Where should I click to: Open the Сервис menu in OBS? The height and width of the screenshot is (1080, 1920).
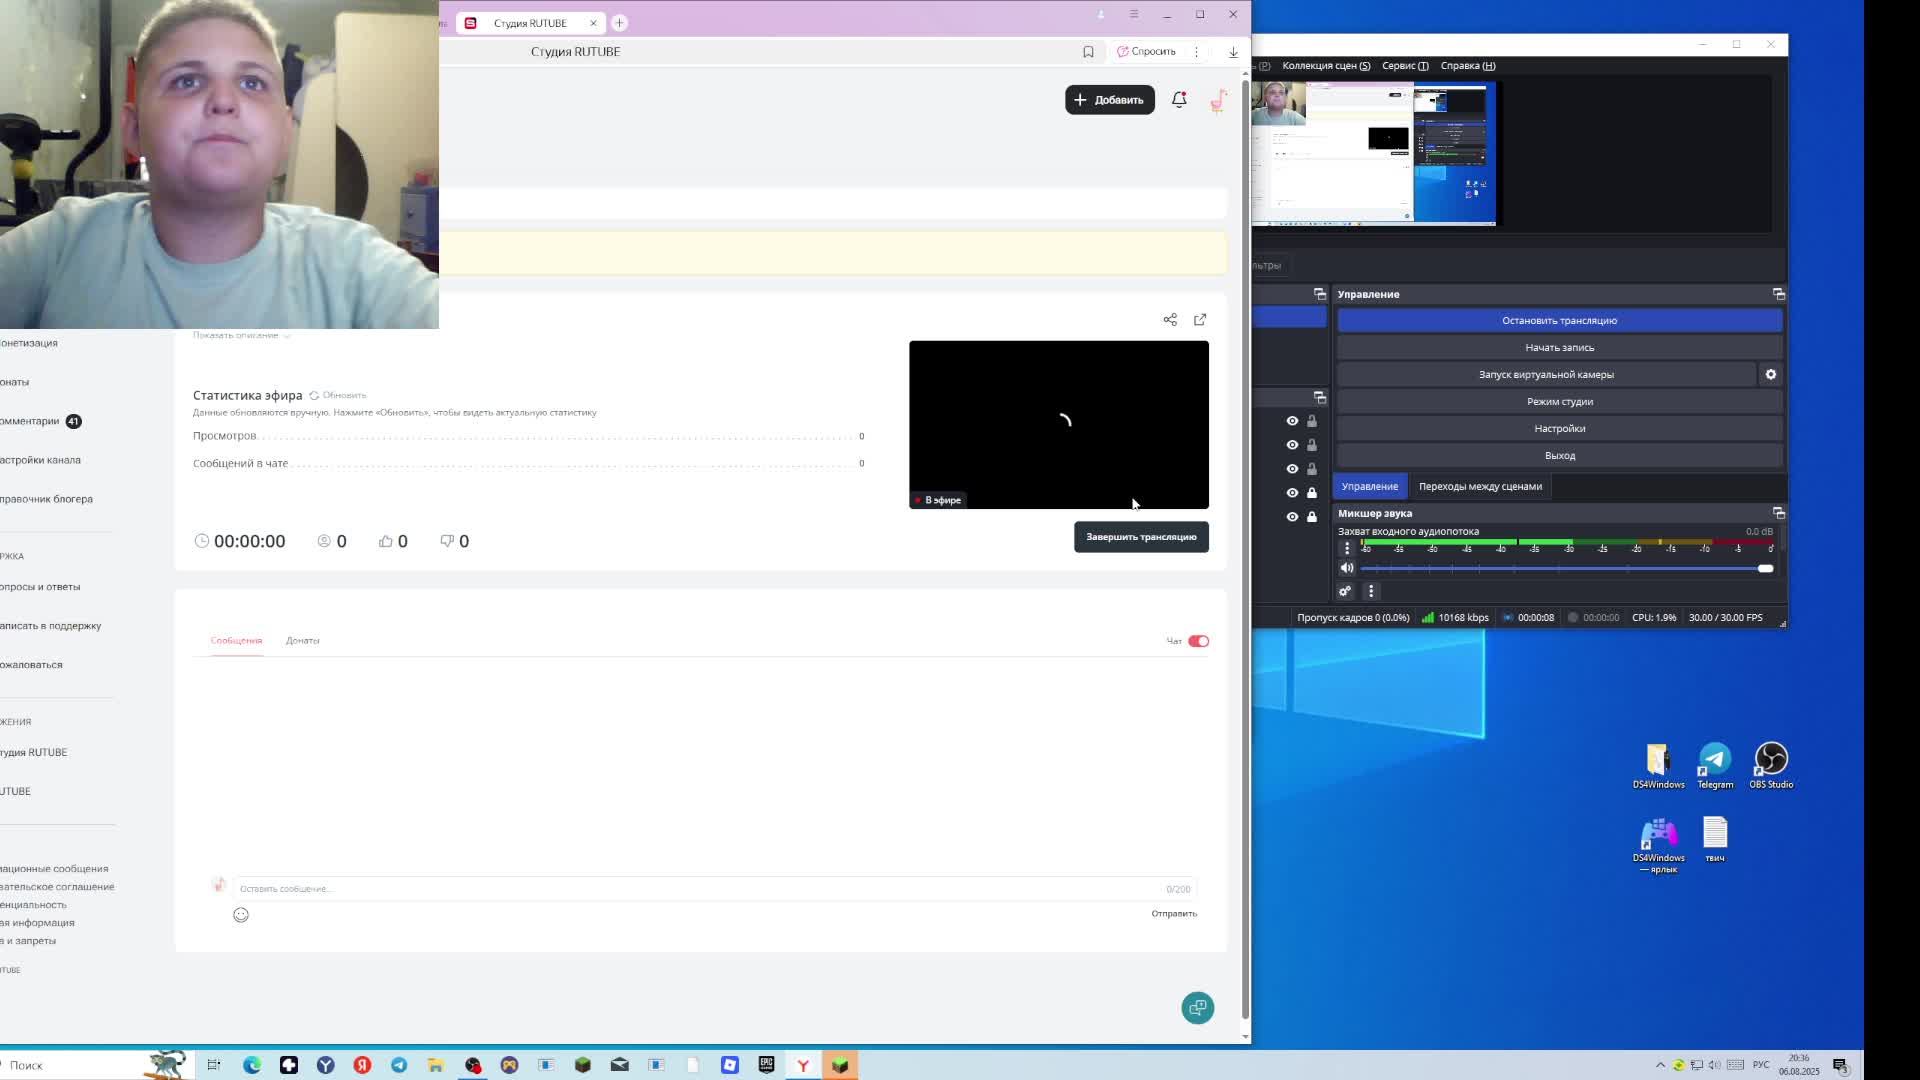1405,66
